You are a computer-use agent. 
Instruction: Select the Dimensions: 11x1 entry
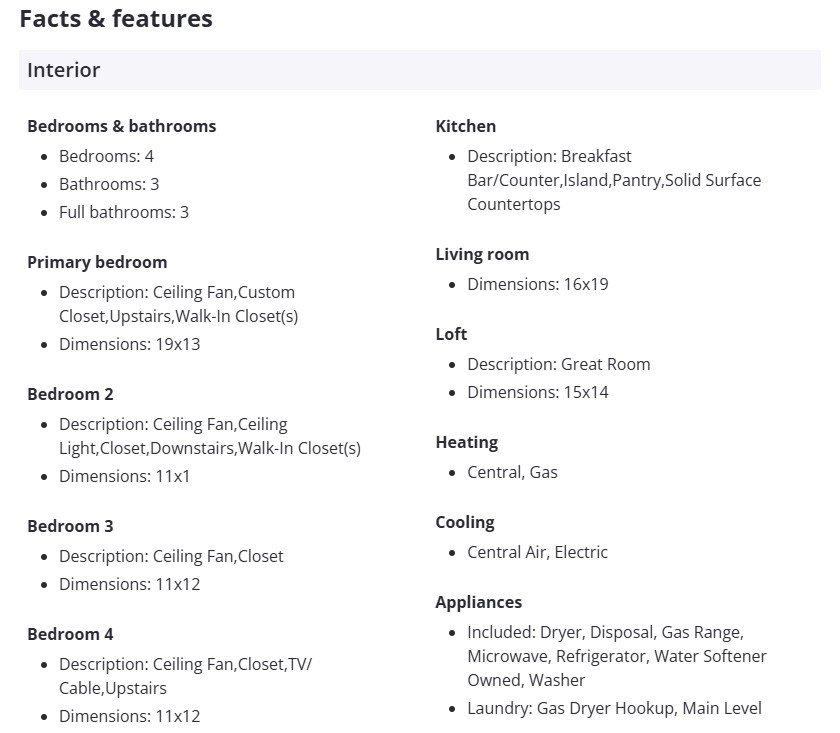tap(124, 476)
